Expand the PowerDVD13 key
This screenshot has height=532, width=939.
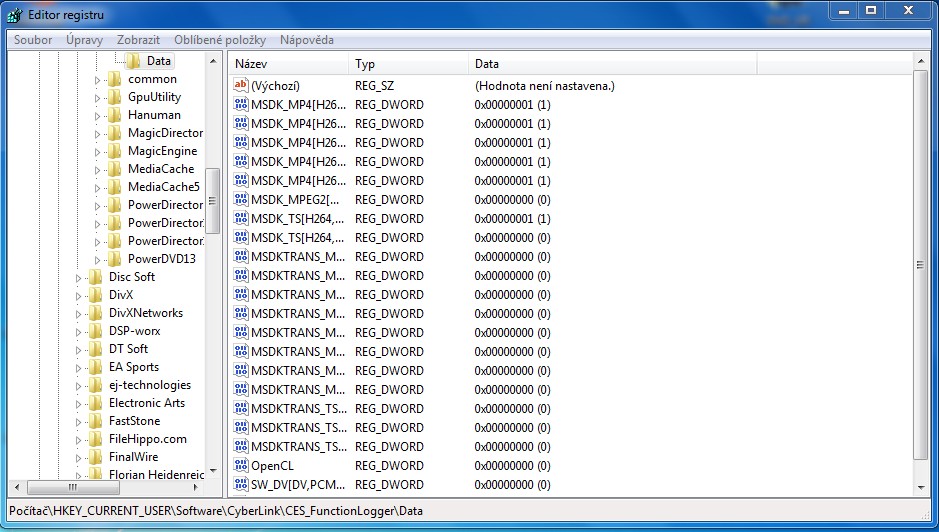pos(97,259)
